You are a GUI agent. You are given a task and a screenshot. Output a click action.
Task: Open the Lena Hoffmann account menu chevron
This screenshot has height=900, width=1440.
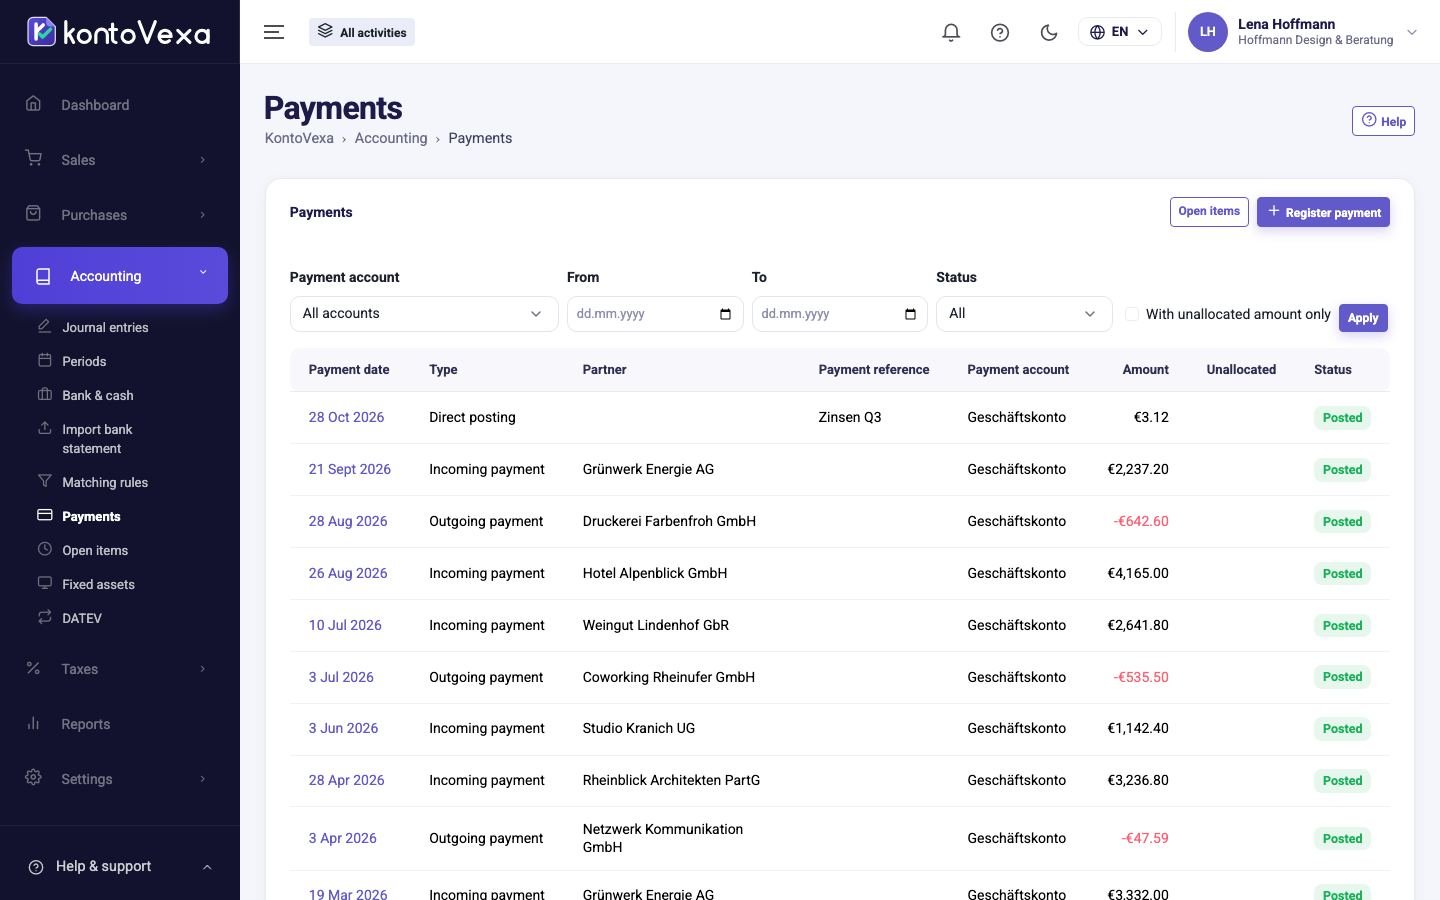1412,32
